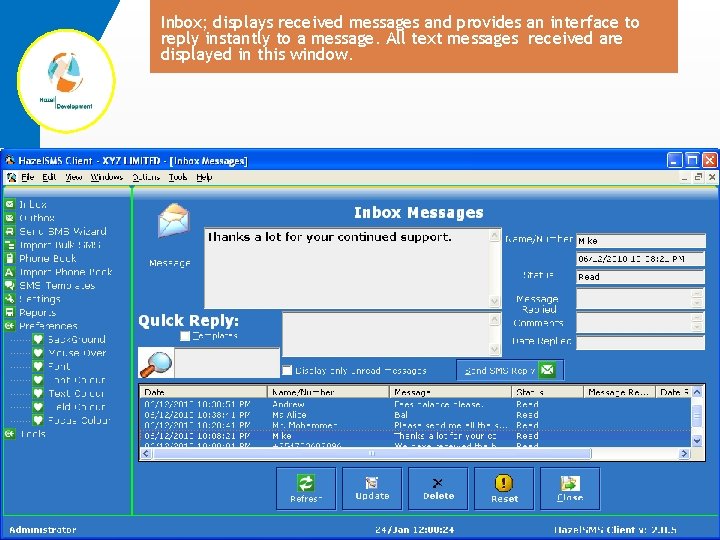Sort by the Date column header
The image size is (720, 540).
tap(203, 392)
